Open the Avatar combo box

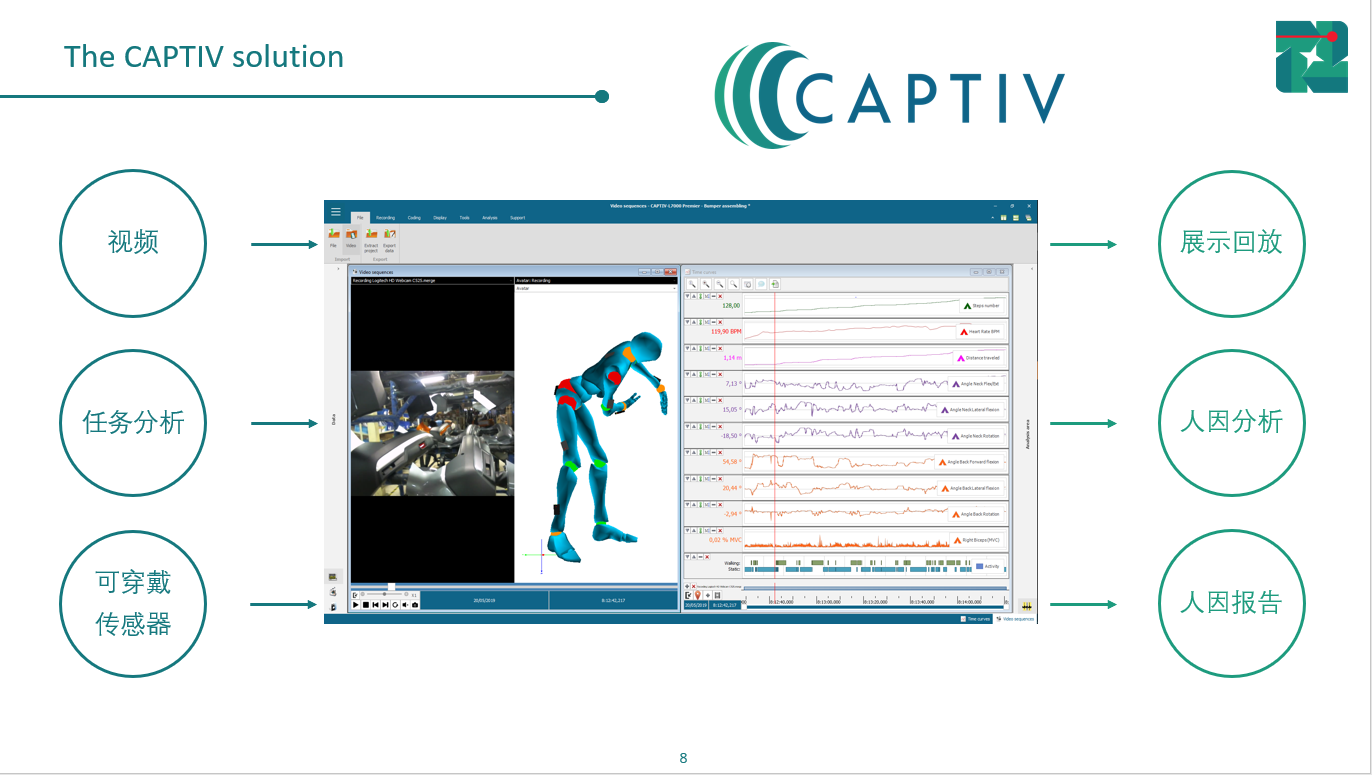tap(596, 288)
